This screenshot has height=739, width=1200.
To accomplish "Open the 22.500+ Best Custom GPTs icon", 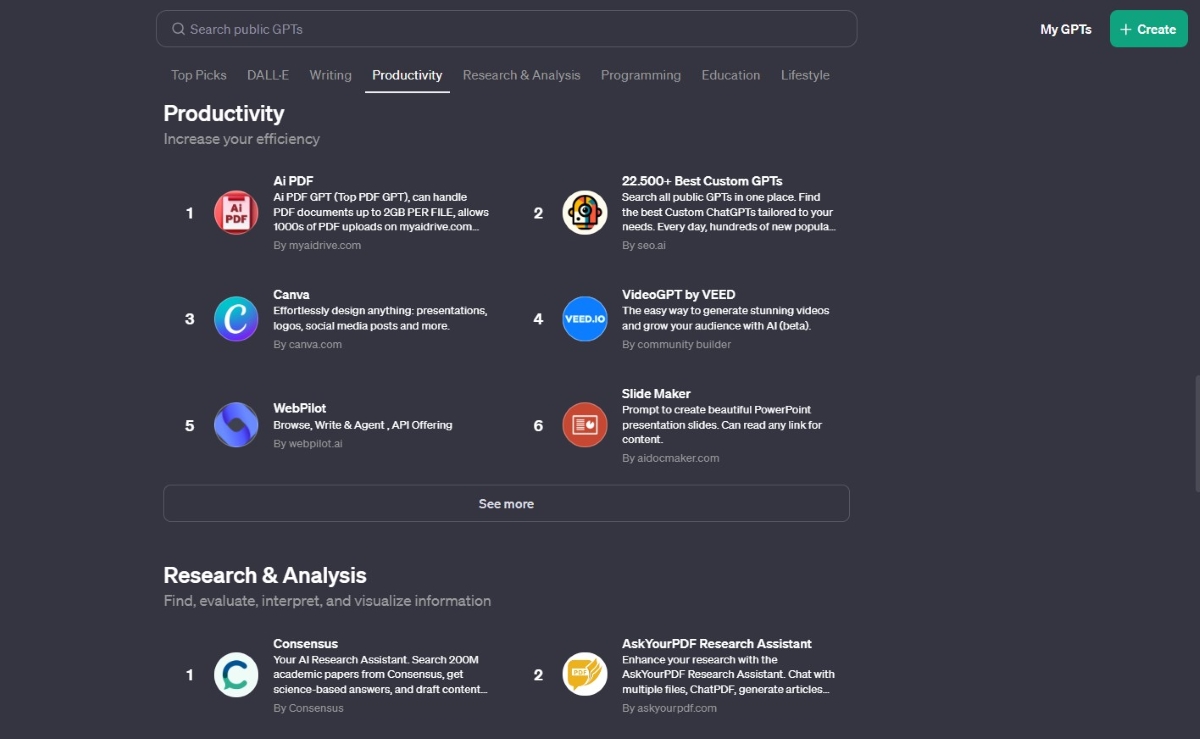I will click(x=585, y=213).
